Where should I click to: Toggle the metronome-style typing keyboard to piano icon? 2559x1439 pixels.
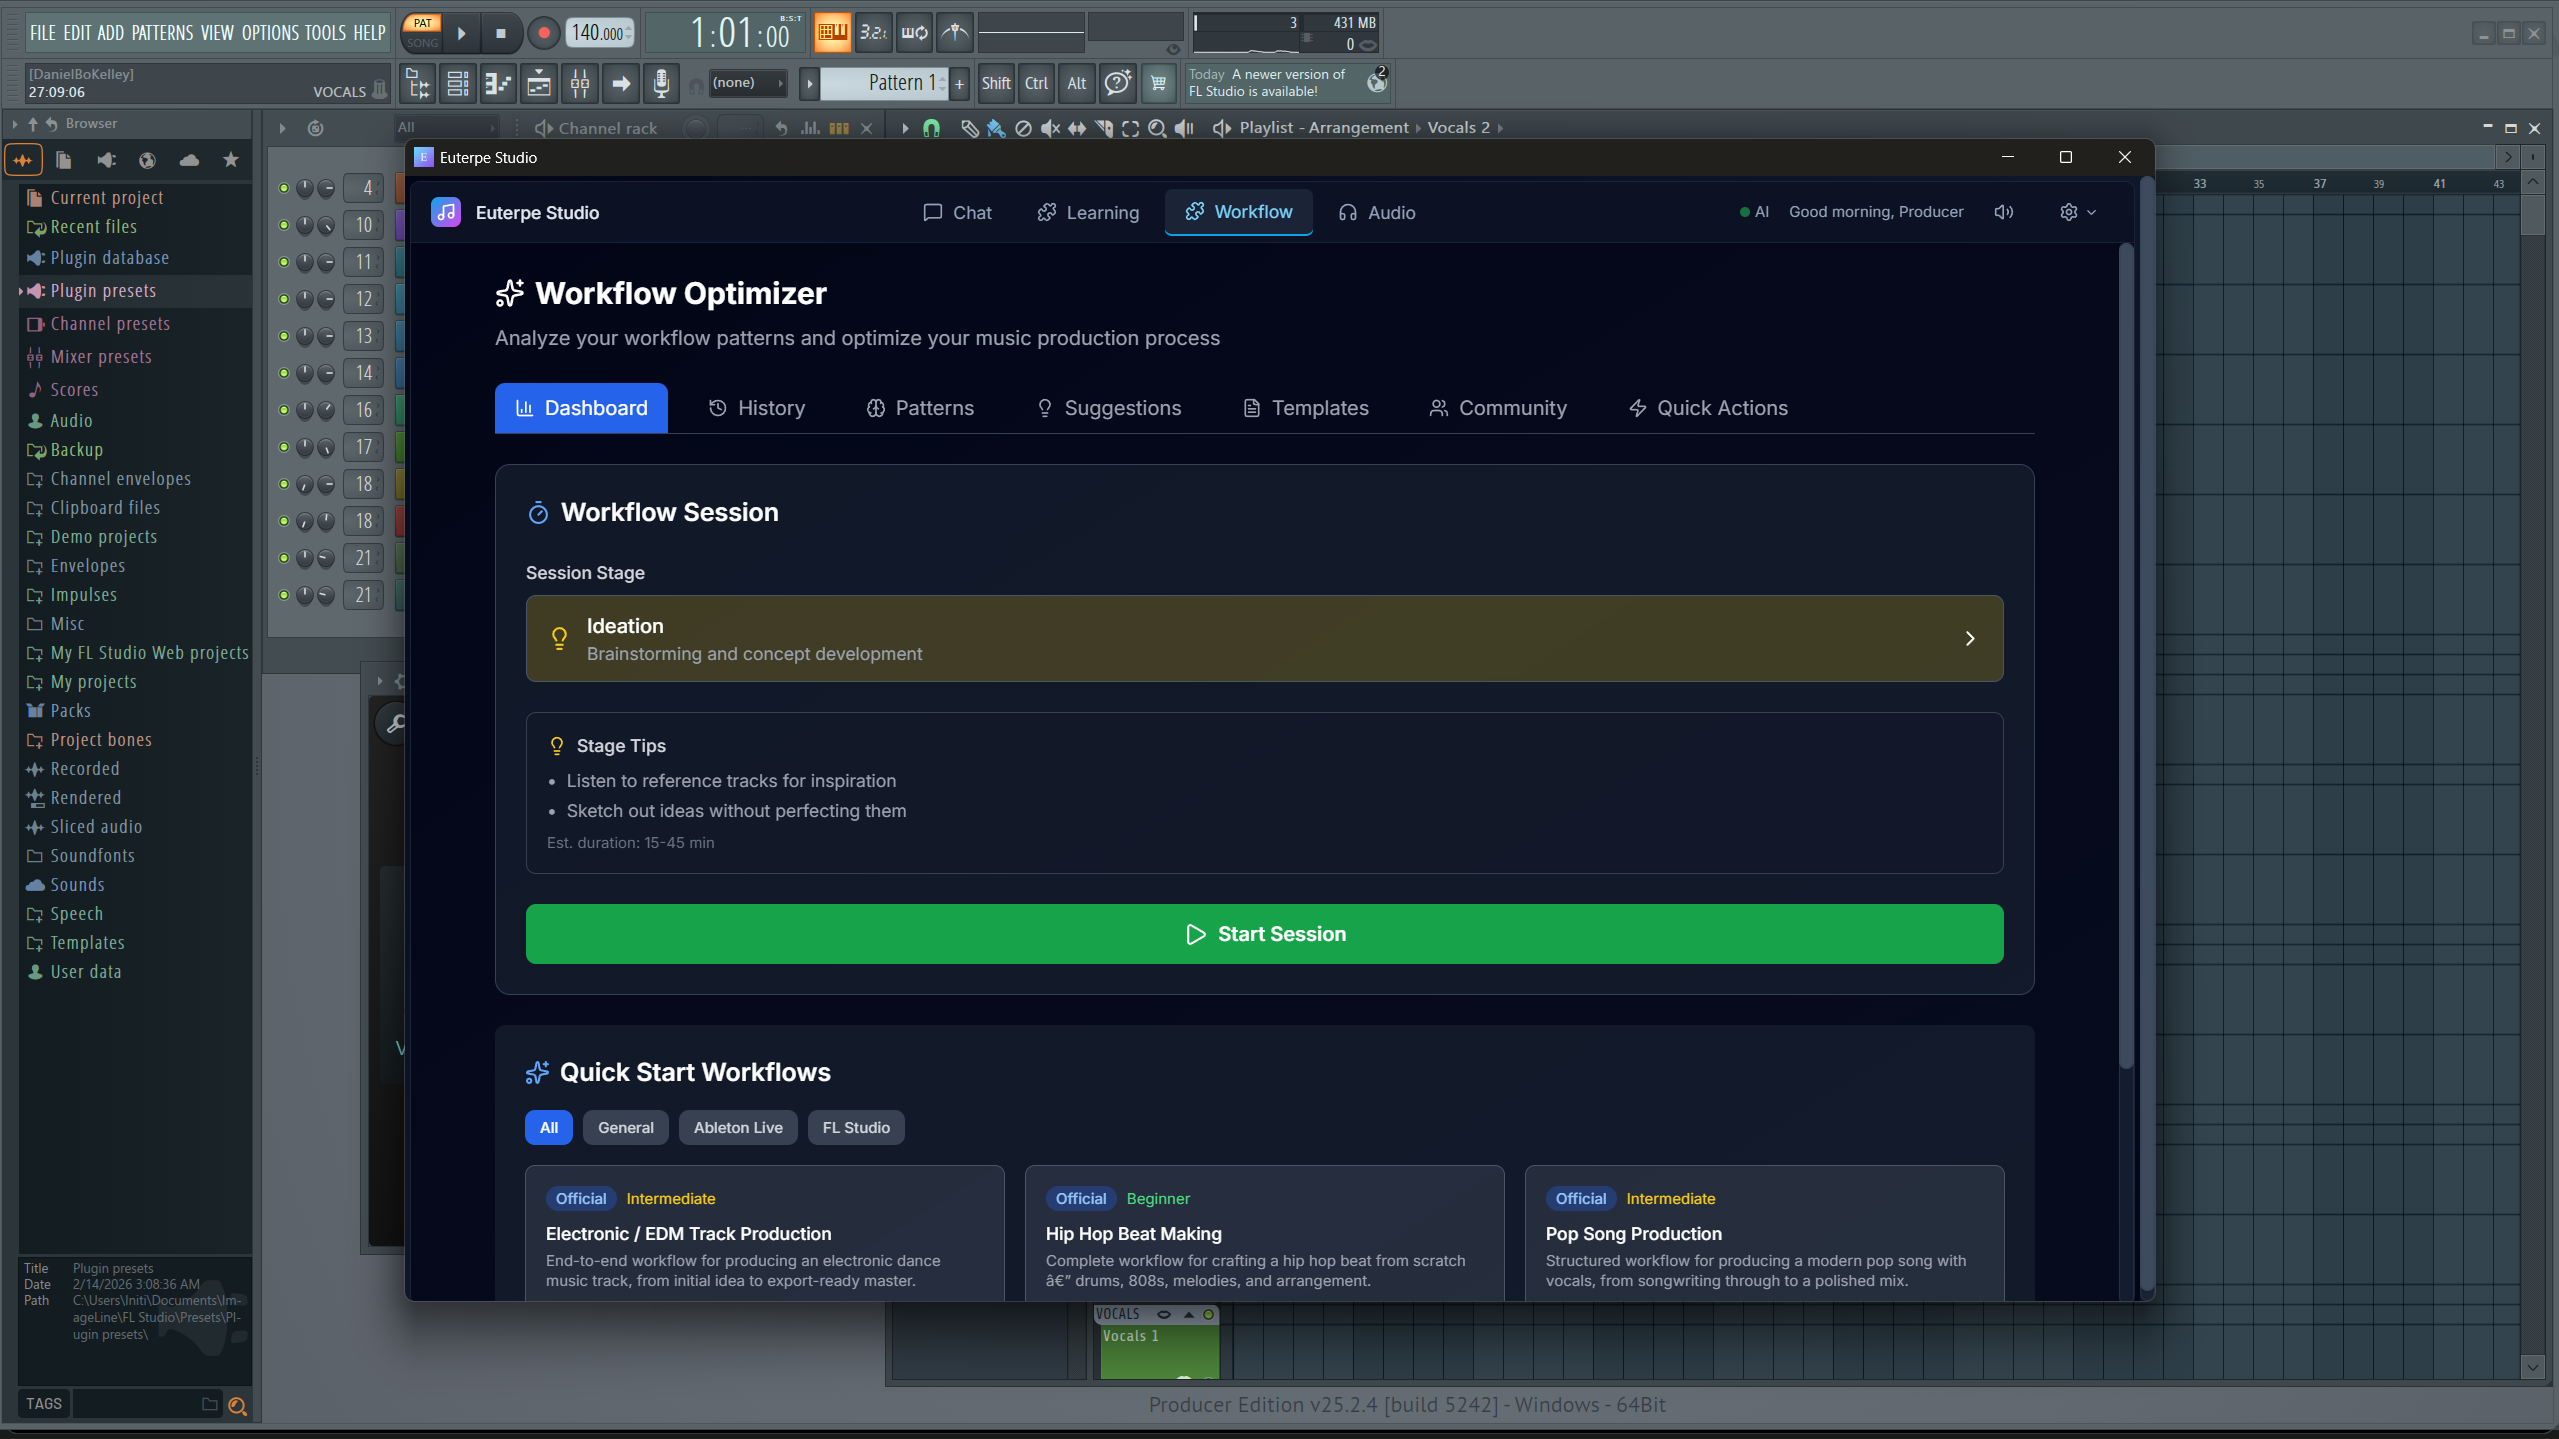point(832,33)
